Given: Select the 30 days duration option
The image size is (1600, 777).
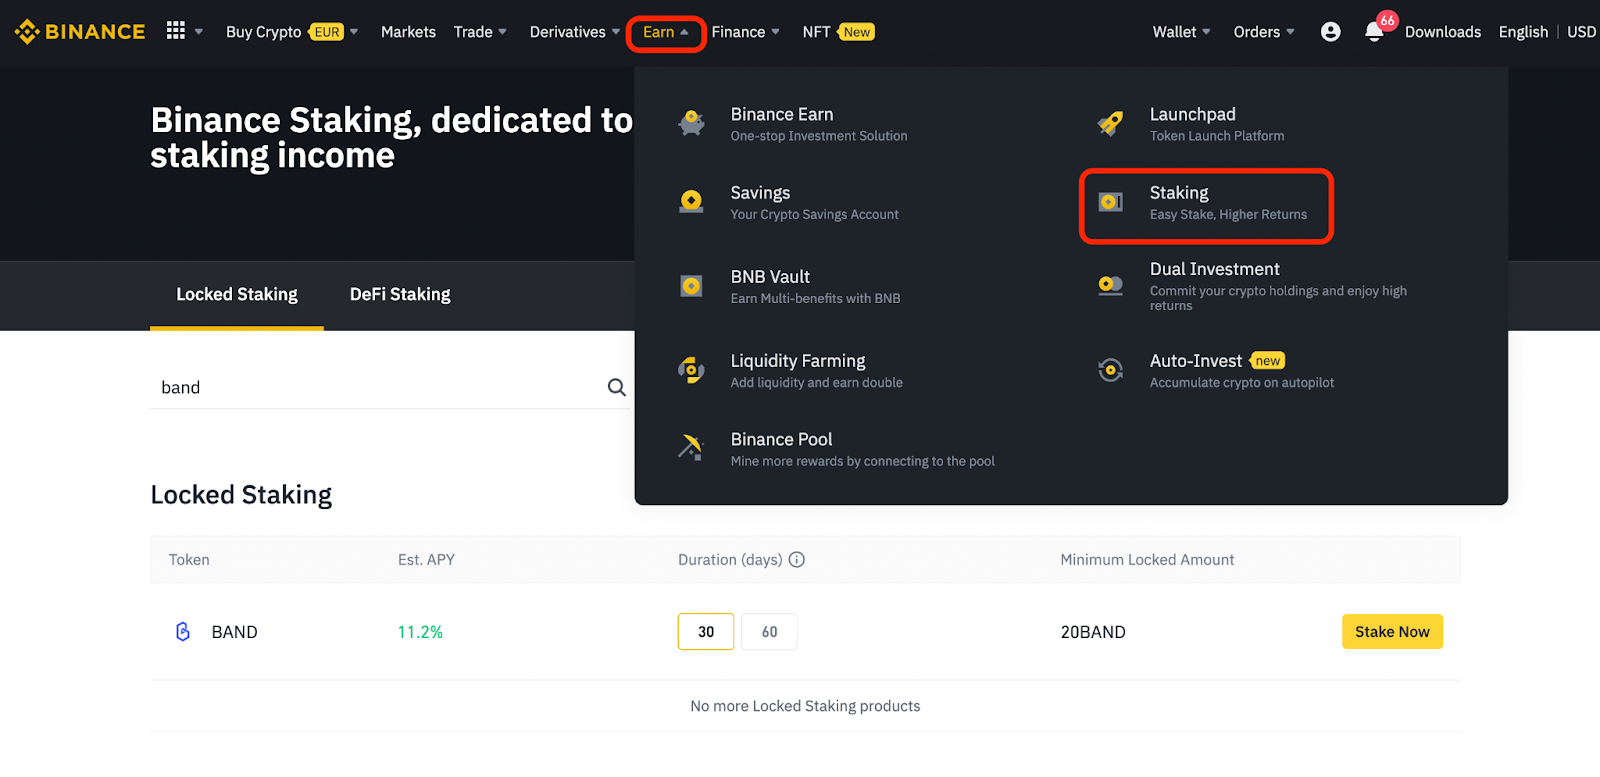Looking at the screenshot, I should tap(706, 632).
